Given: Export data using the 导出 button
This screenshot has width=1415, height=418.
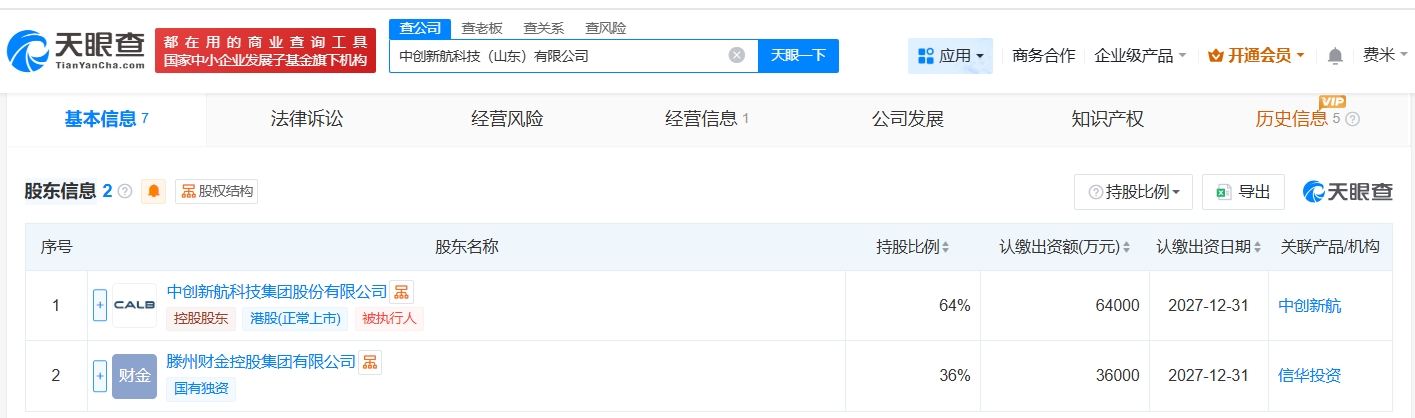Looking at the screenshot, I should tap(1243, 192).
